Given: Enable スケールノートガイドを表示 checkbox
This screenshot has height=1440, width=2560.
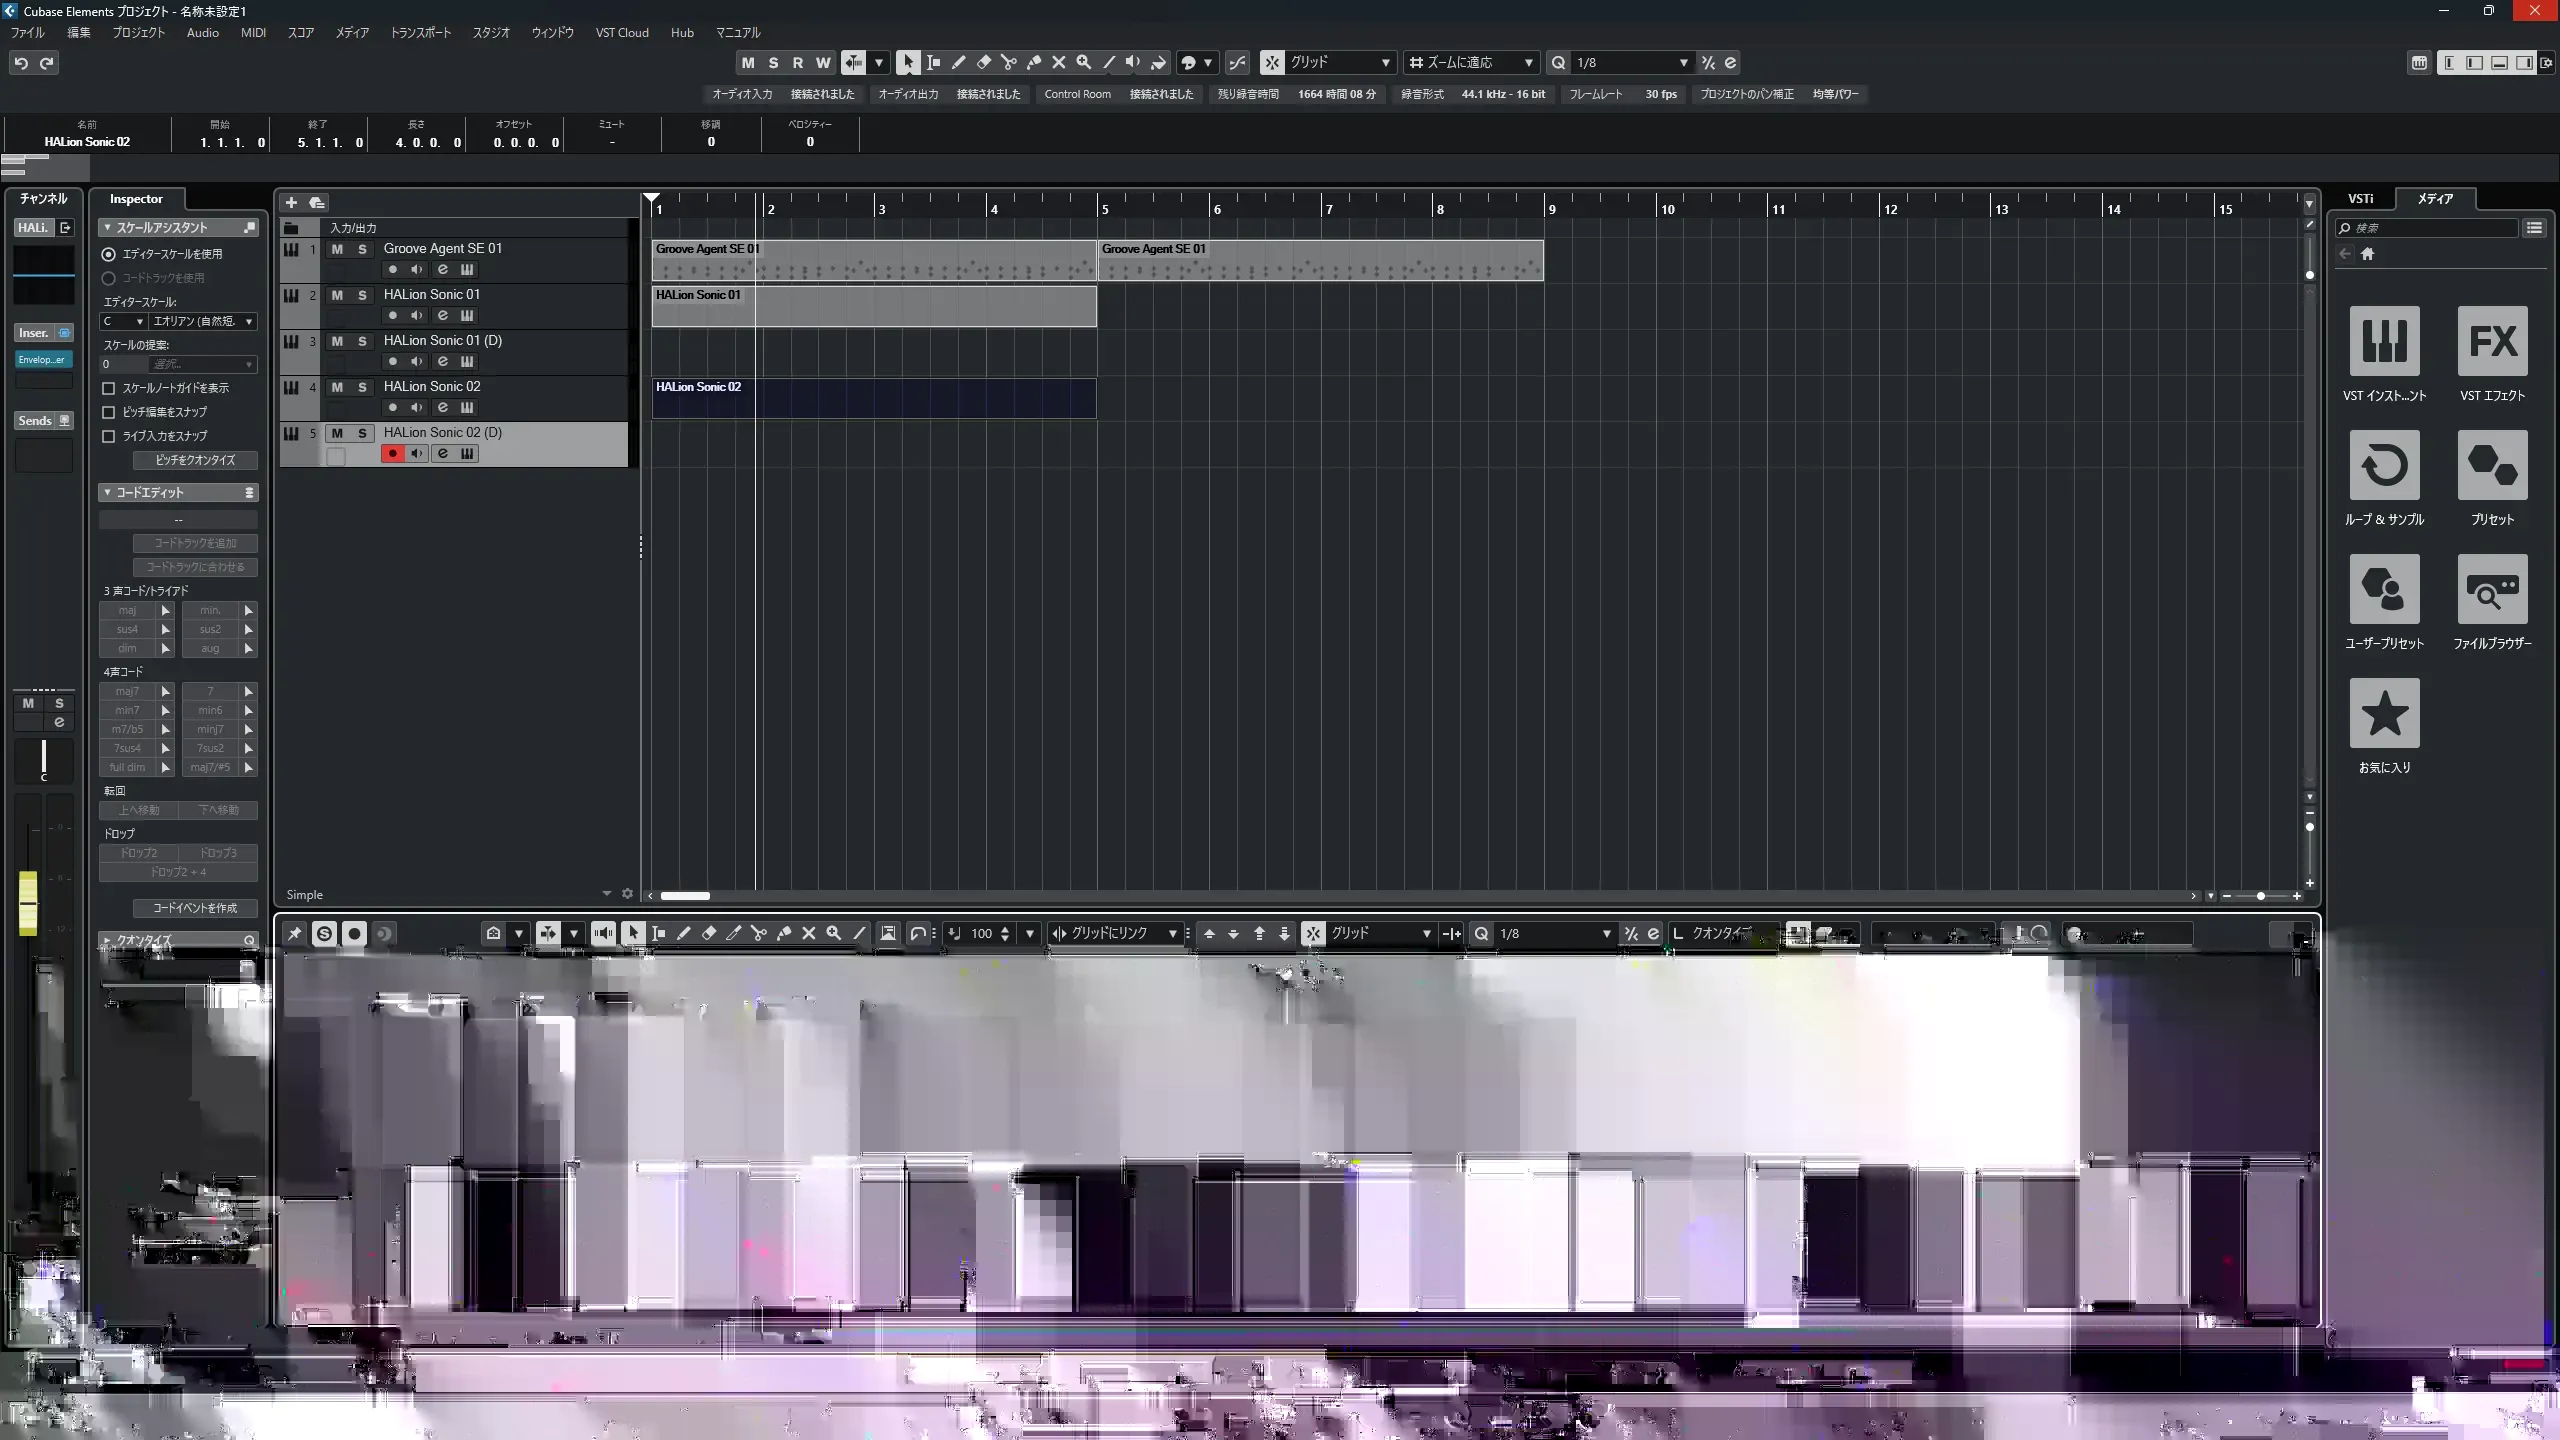Looking at the screenshot, I should (109, 388).
